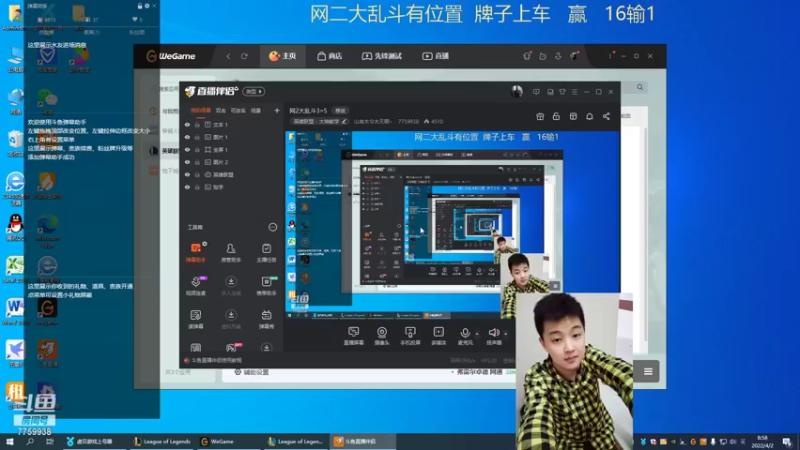Expand microphone options arrow
Image resolution: width=800 pixels, height=450 pixels.
tap(477, 334)
